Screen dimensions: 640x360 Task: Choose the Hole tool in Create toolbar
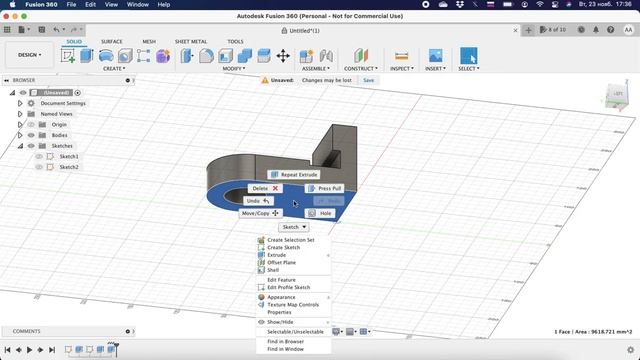pyautogui.click(x=125, y=56)
